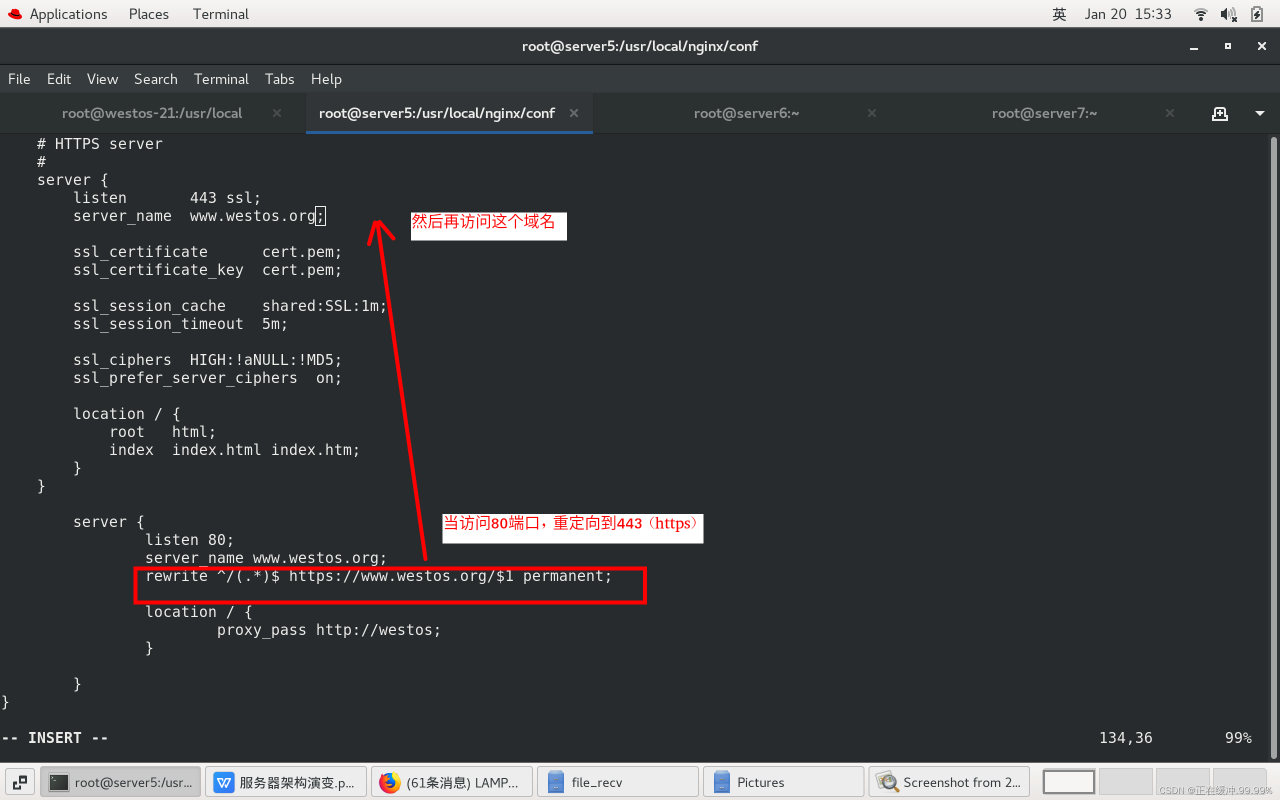1280x800 pixels.
Task: Click the 'ssl_session_timeout 5m;' line
Action: (x=180, y=324)
